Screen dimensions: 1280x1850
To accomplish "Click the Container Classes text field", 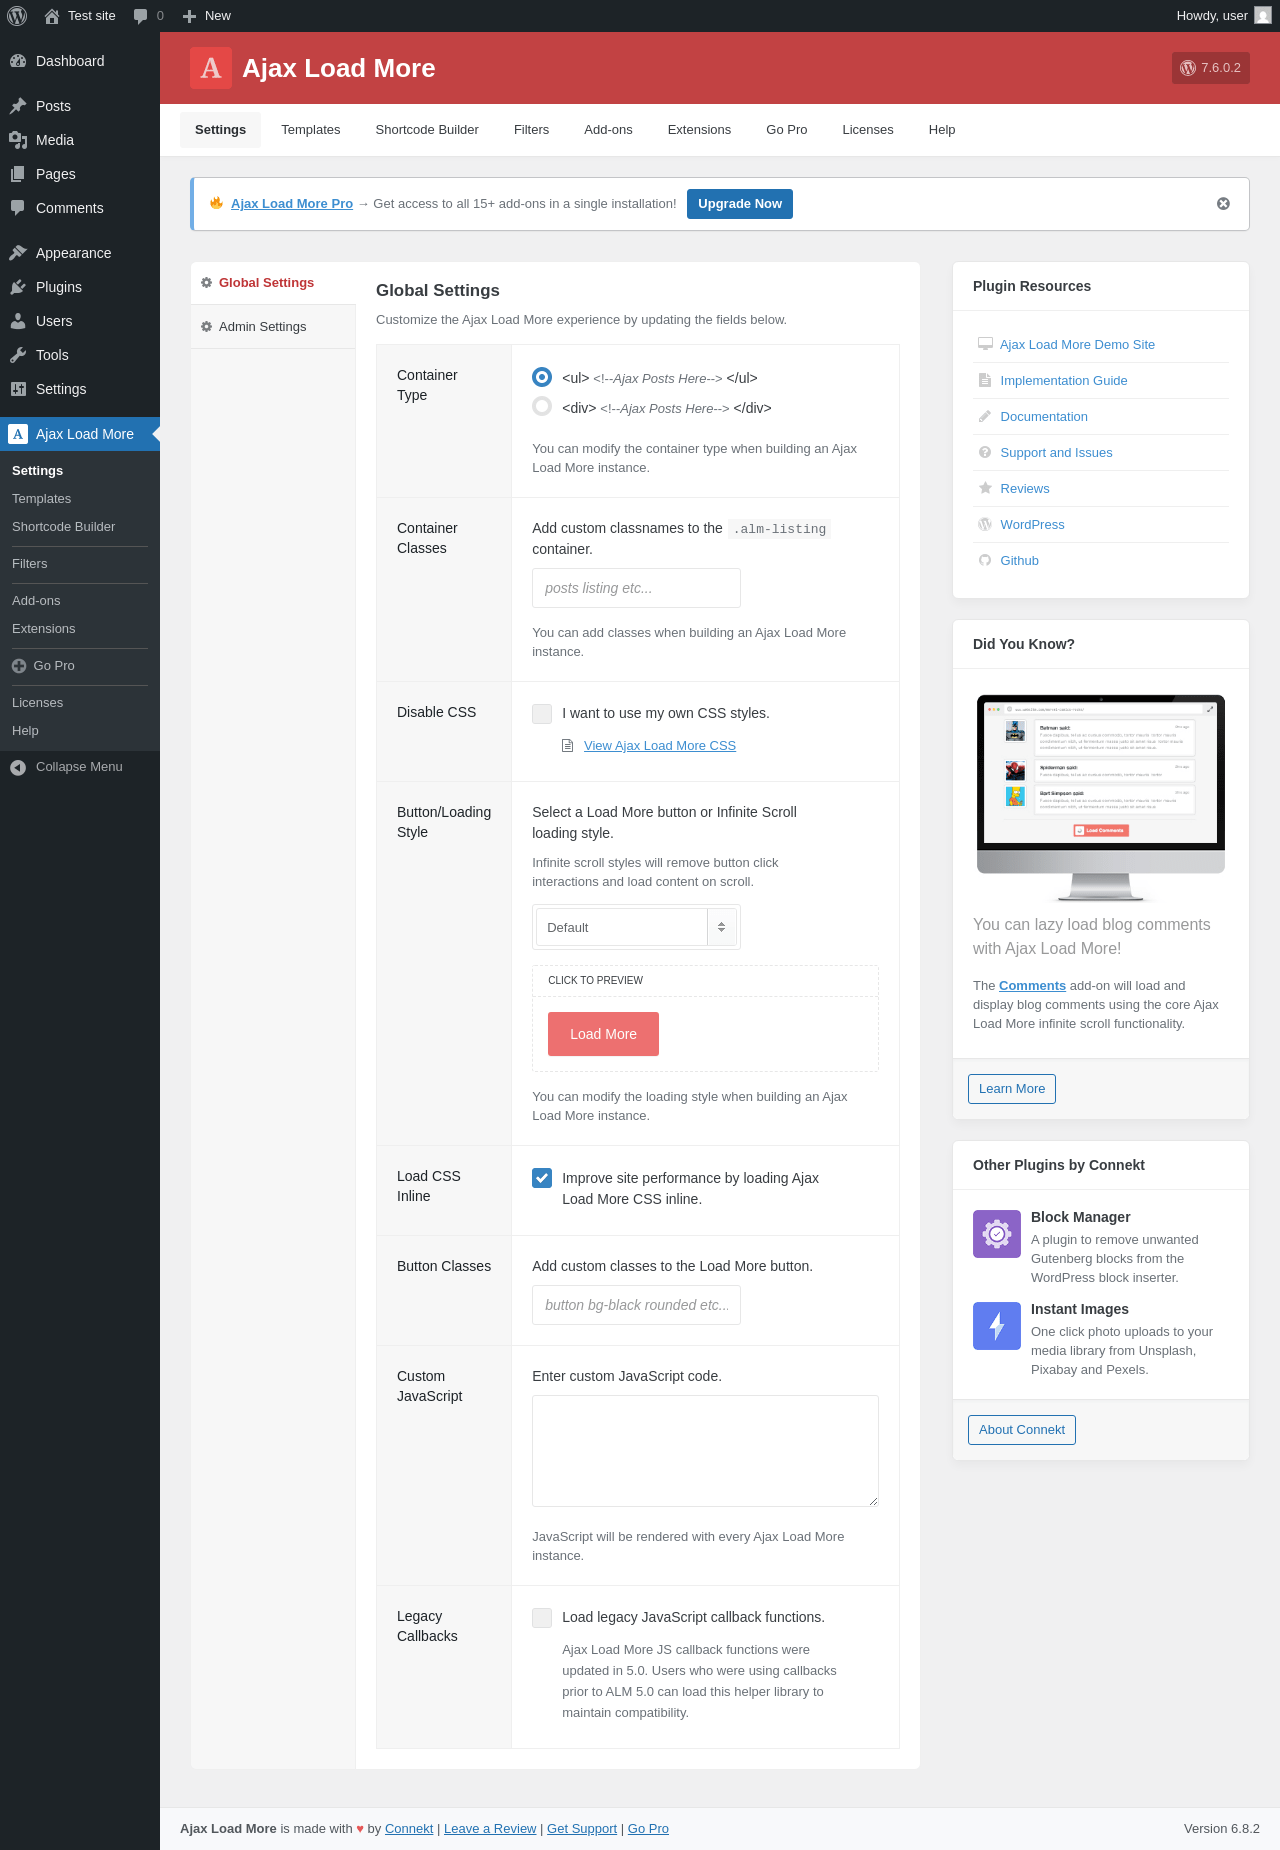I will tap(636, 588).
